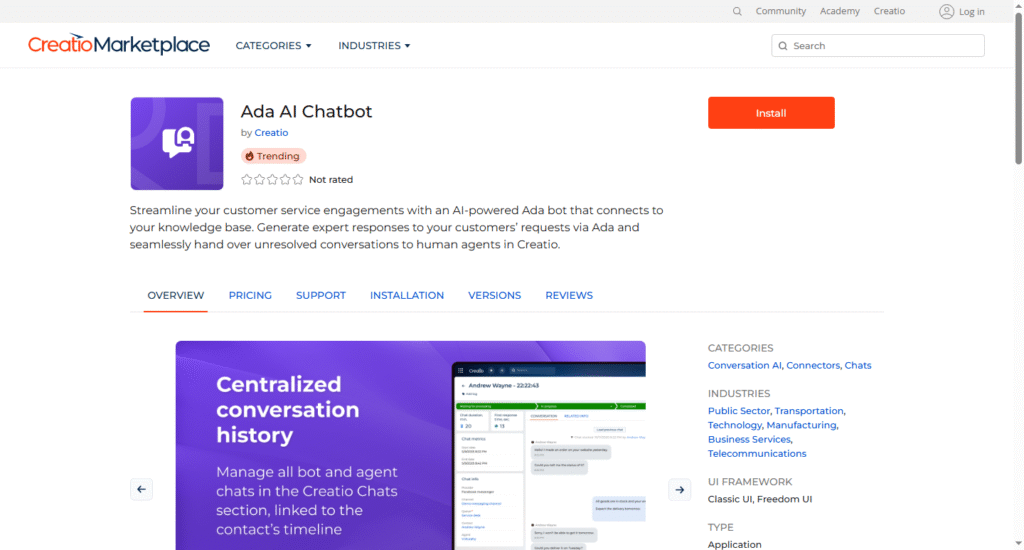1024x550 pixels.
Task: Go to previous slide with left arrow
Action: coord(141,489)
